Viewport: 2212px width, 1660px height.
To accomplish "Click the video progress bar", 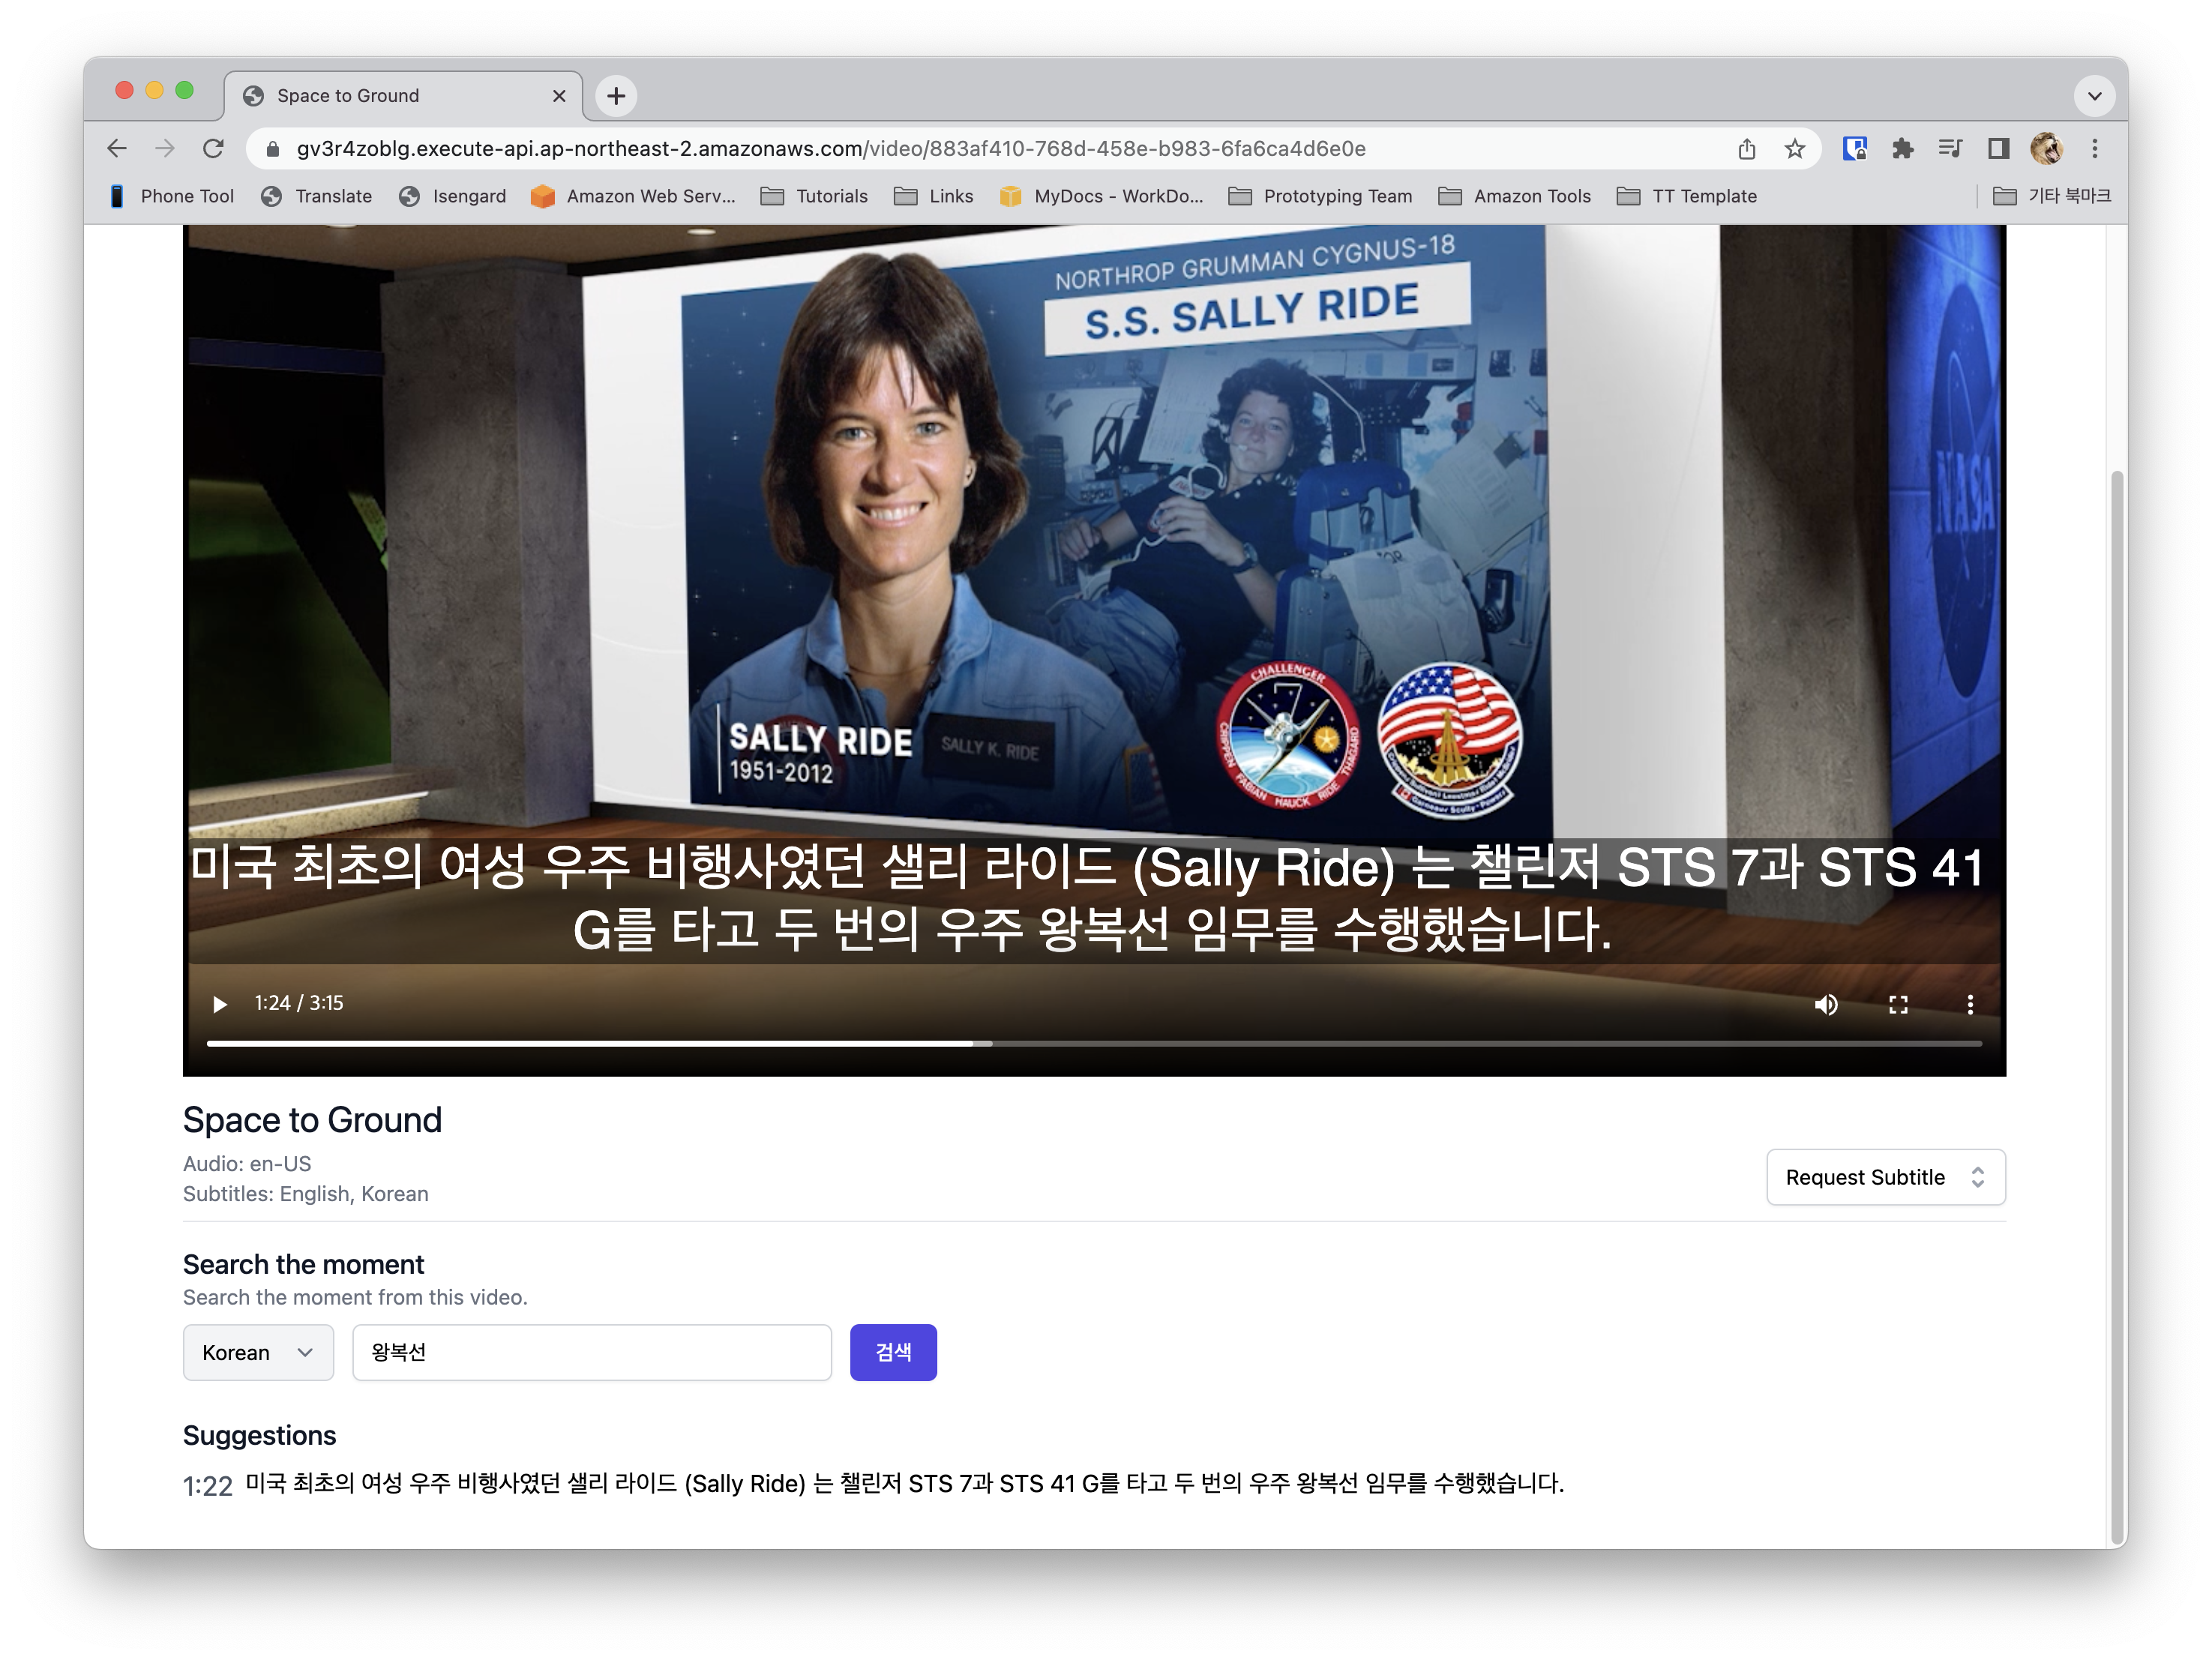I will click(x=1094, y=1043).
